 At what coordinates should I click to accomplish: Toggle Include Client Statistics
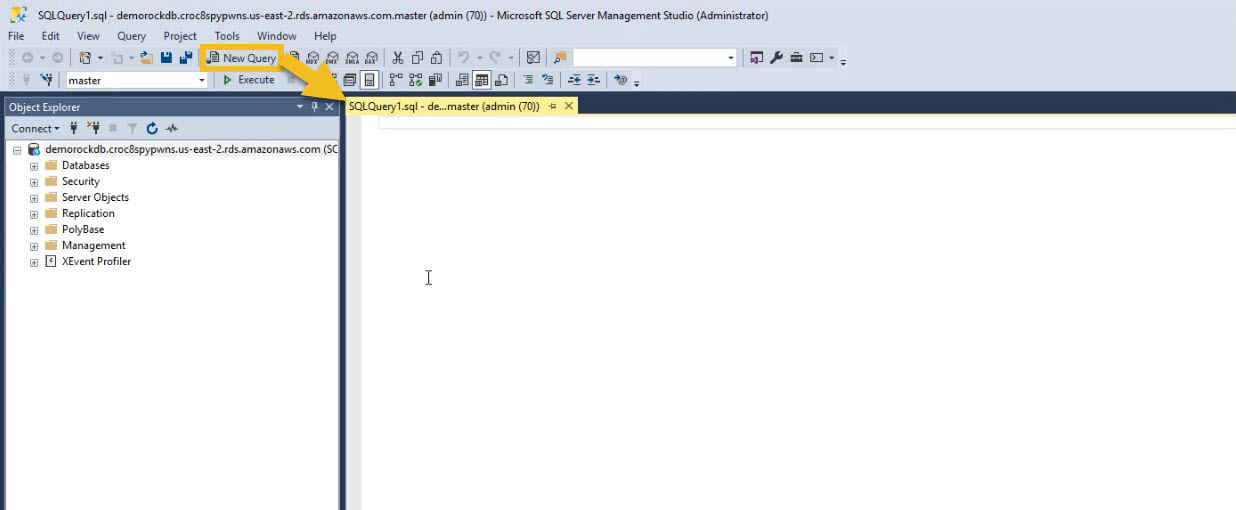click(436, 80)
